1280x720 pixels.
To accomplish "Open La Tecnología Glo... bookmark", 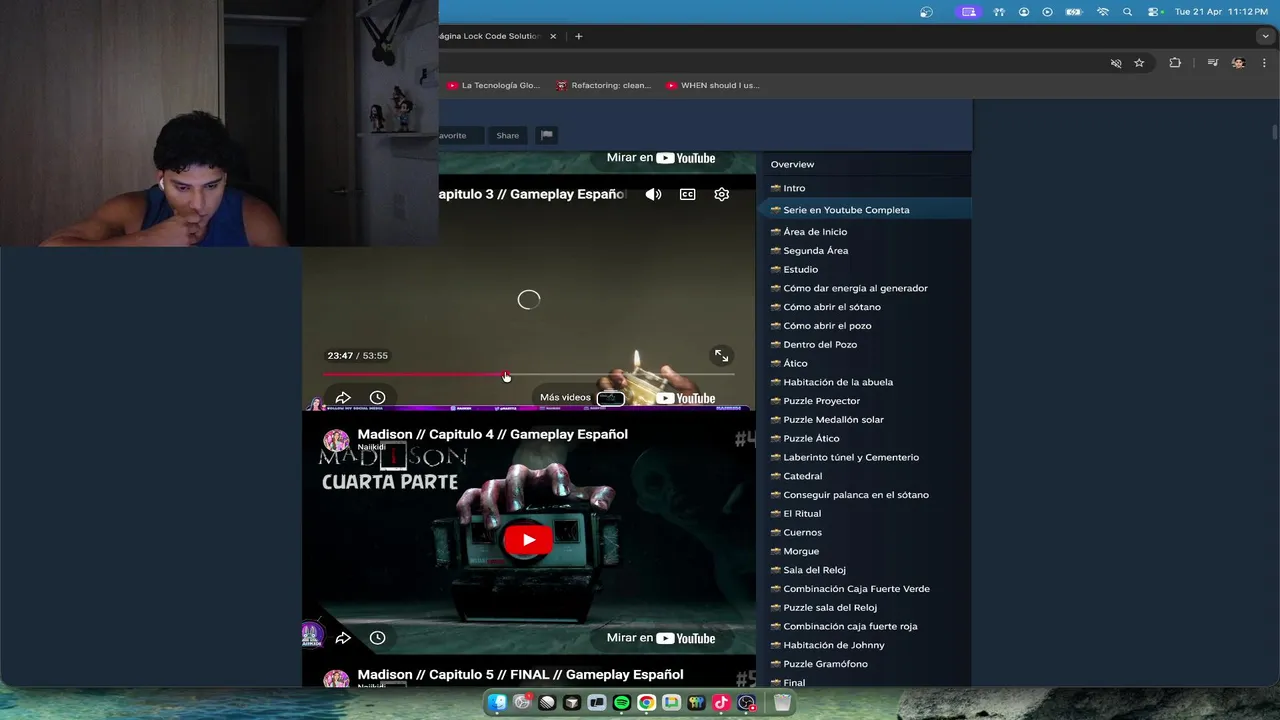I will click(x=494, y=86).
